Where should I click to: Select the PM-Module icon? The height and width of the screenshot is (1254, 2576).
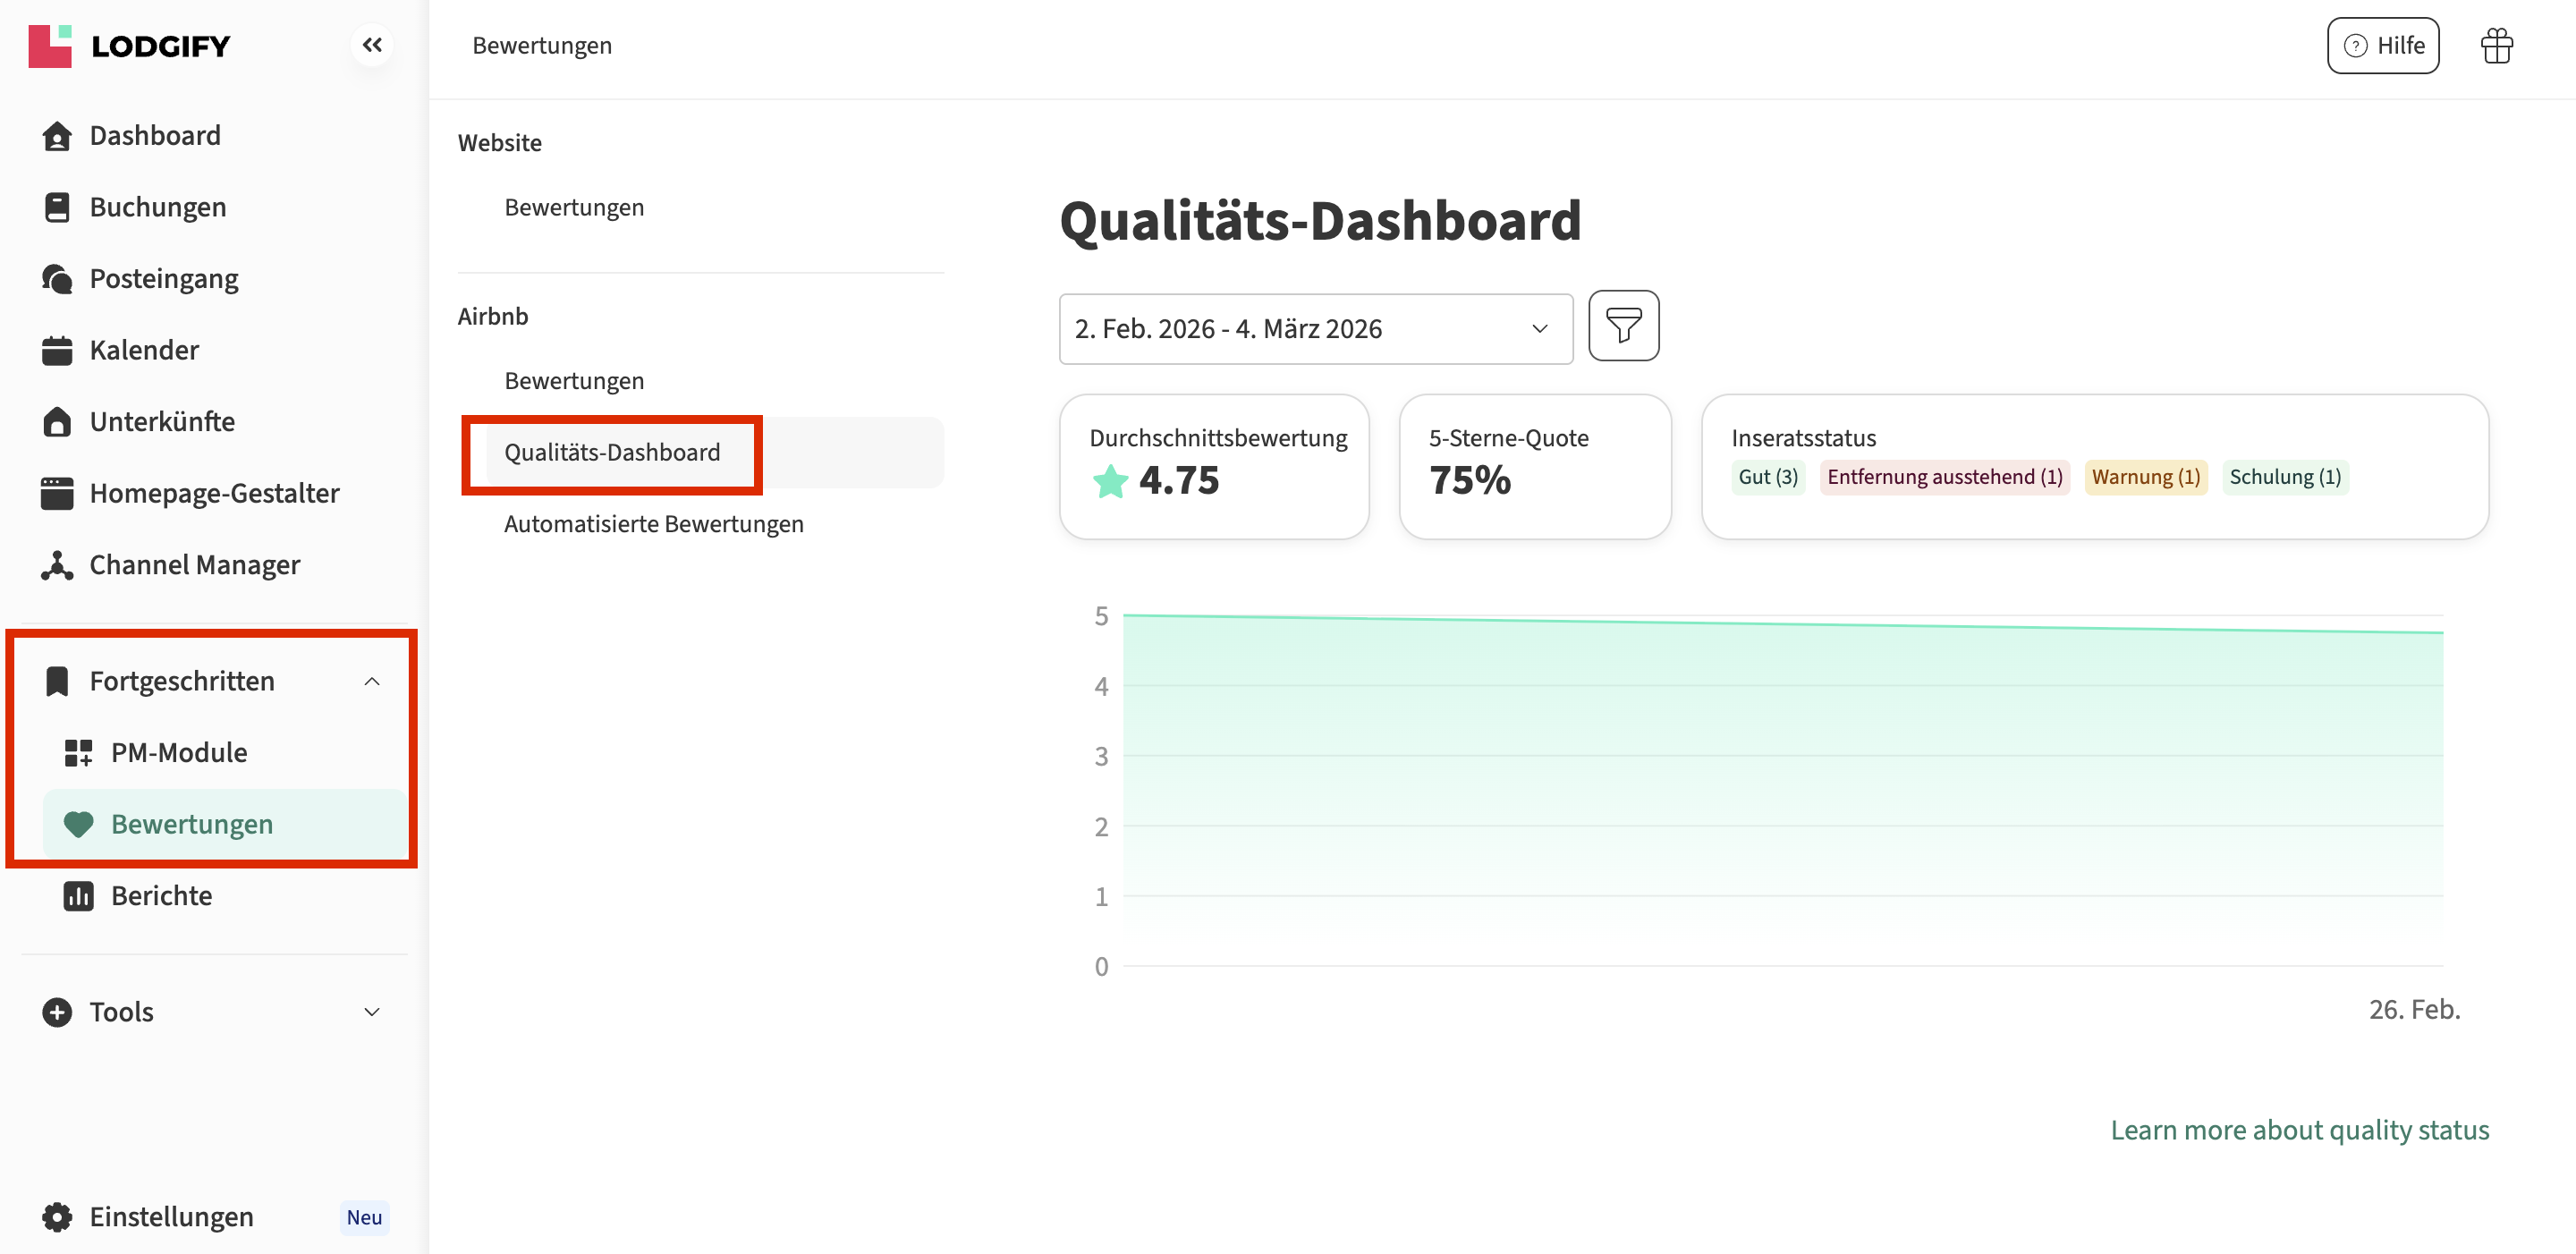coord(78,753)
